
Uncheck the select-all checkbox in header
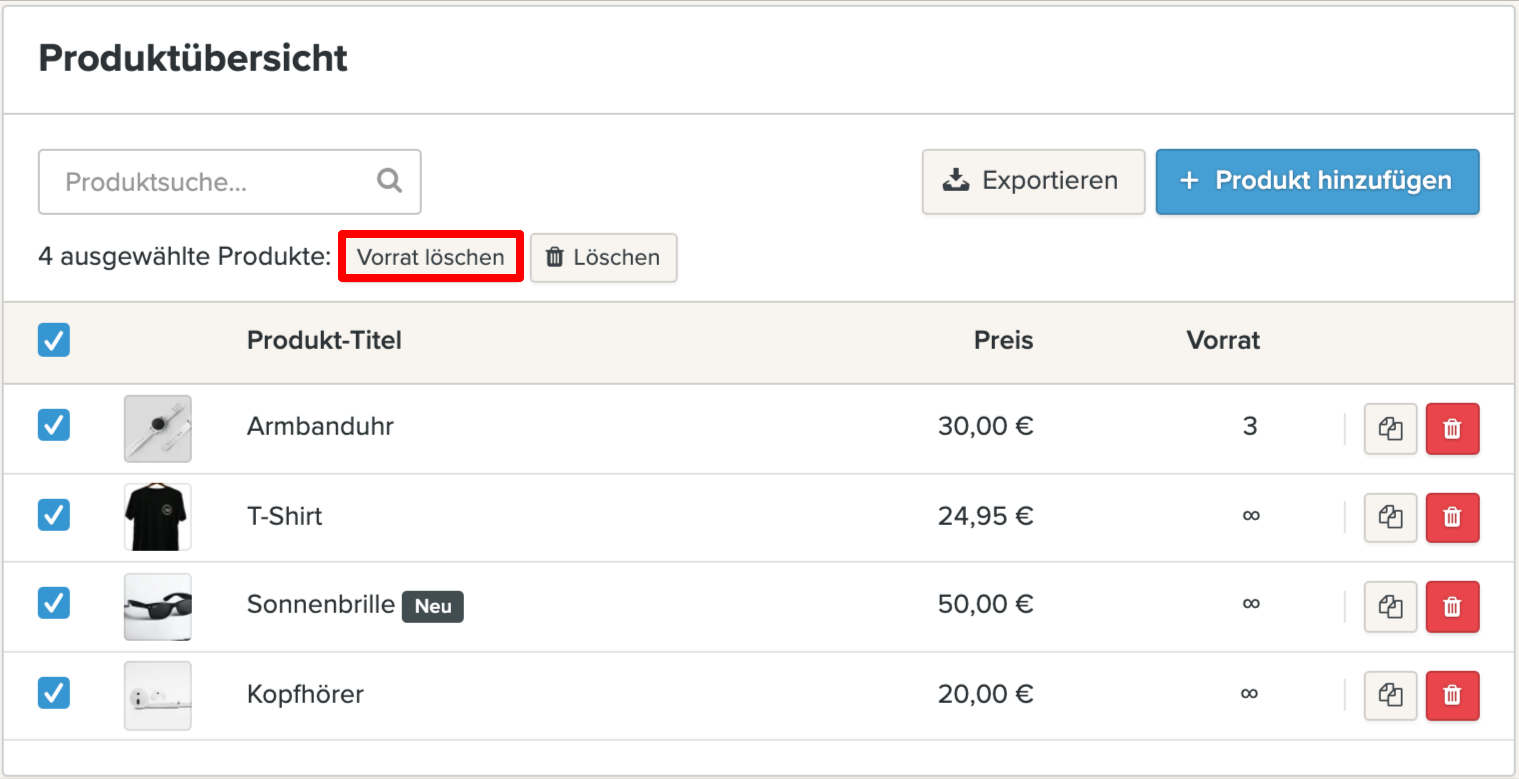point(54,341)
